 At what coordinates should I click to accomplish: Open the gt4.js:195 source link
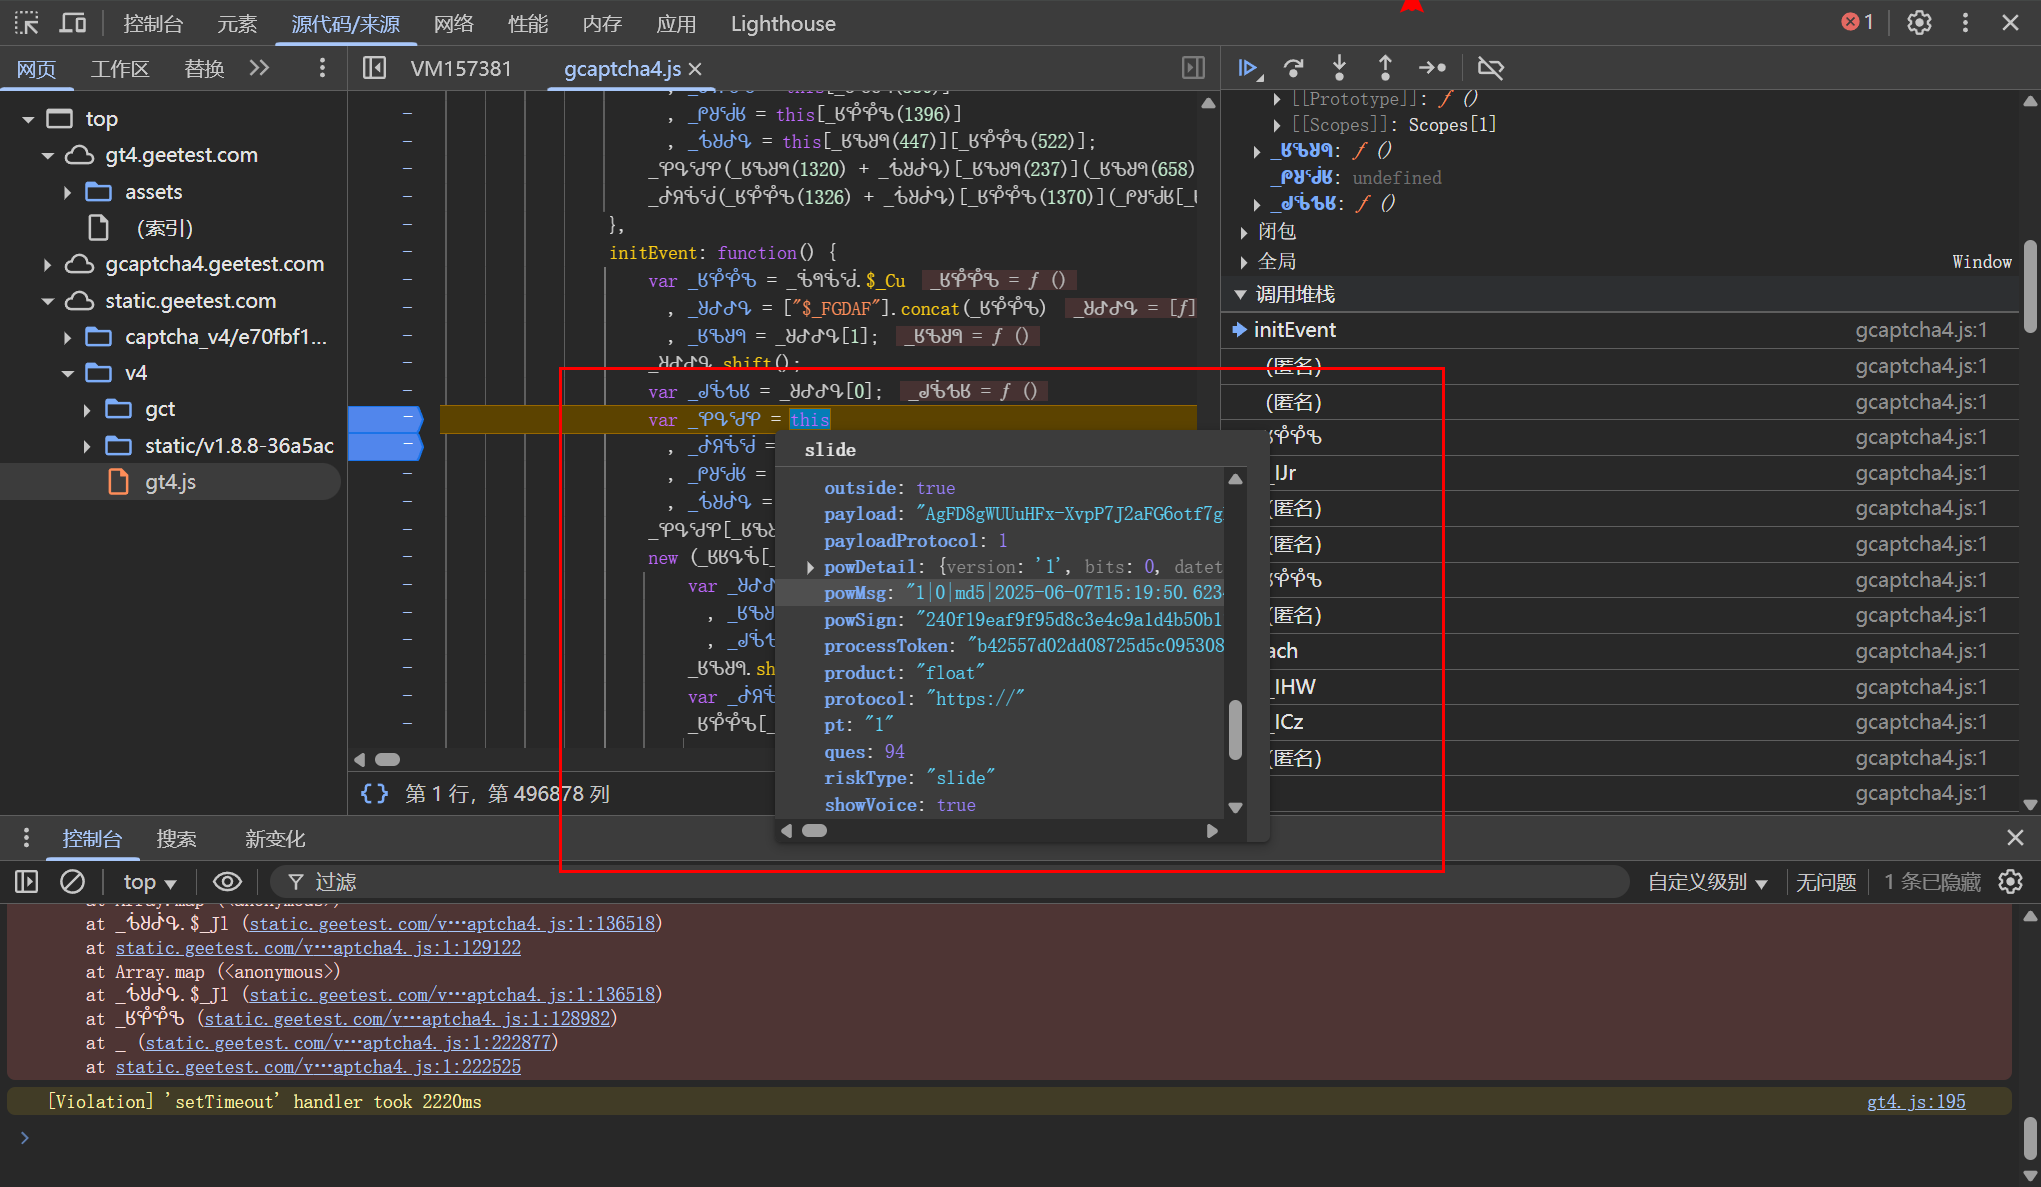pyautogui.click(x=1916, y=1101)
